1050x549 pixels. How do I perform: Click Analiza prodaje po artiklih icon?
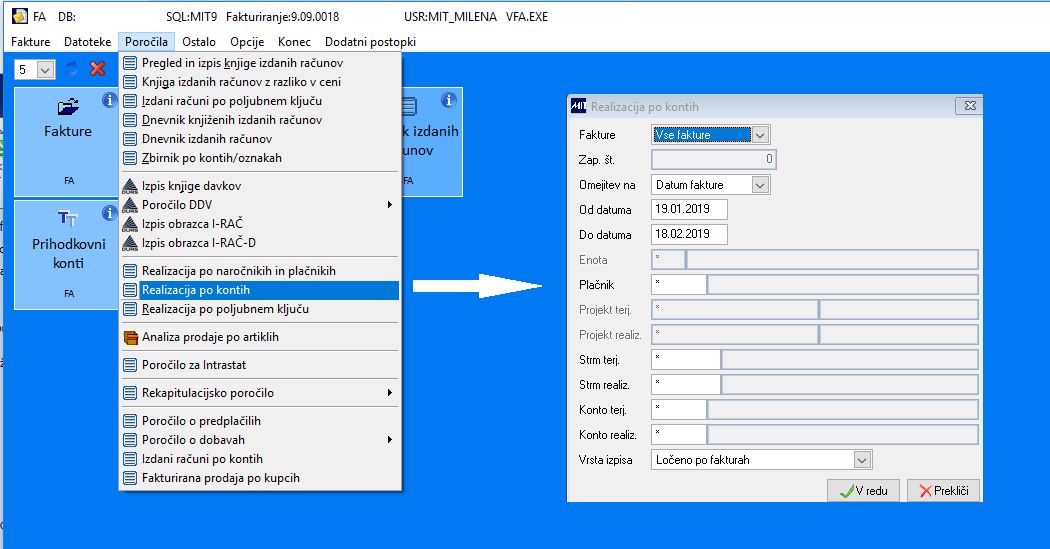tap(131, 337)
